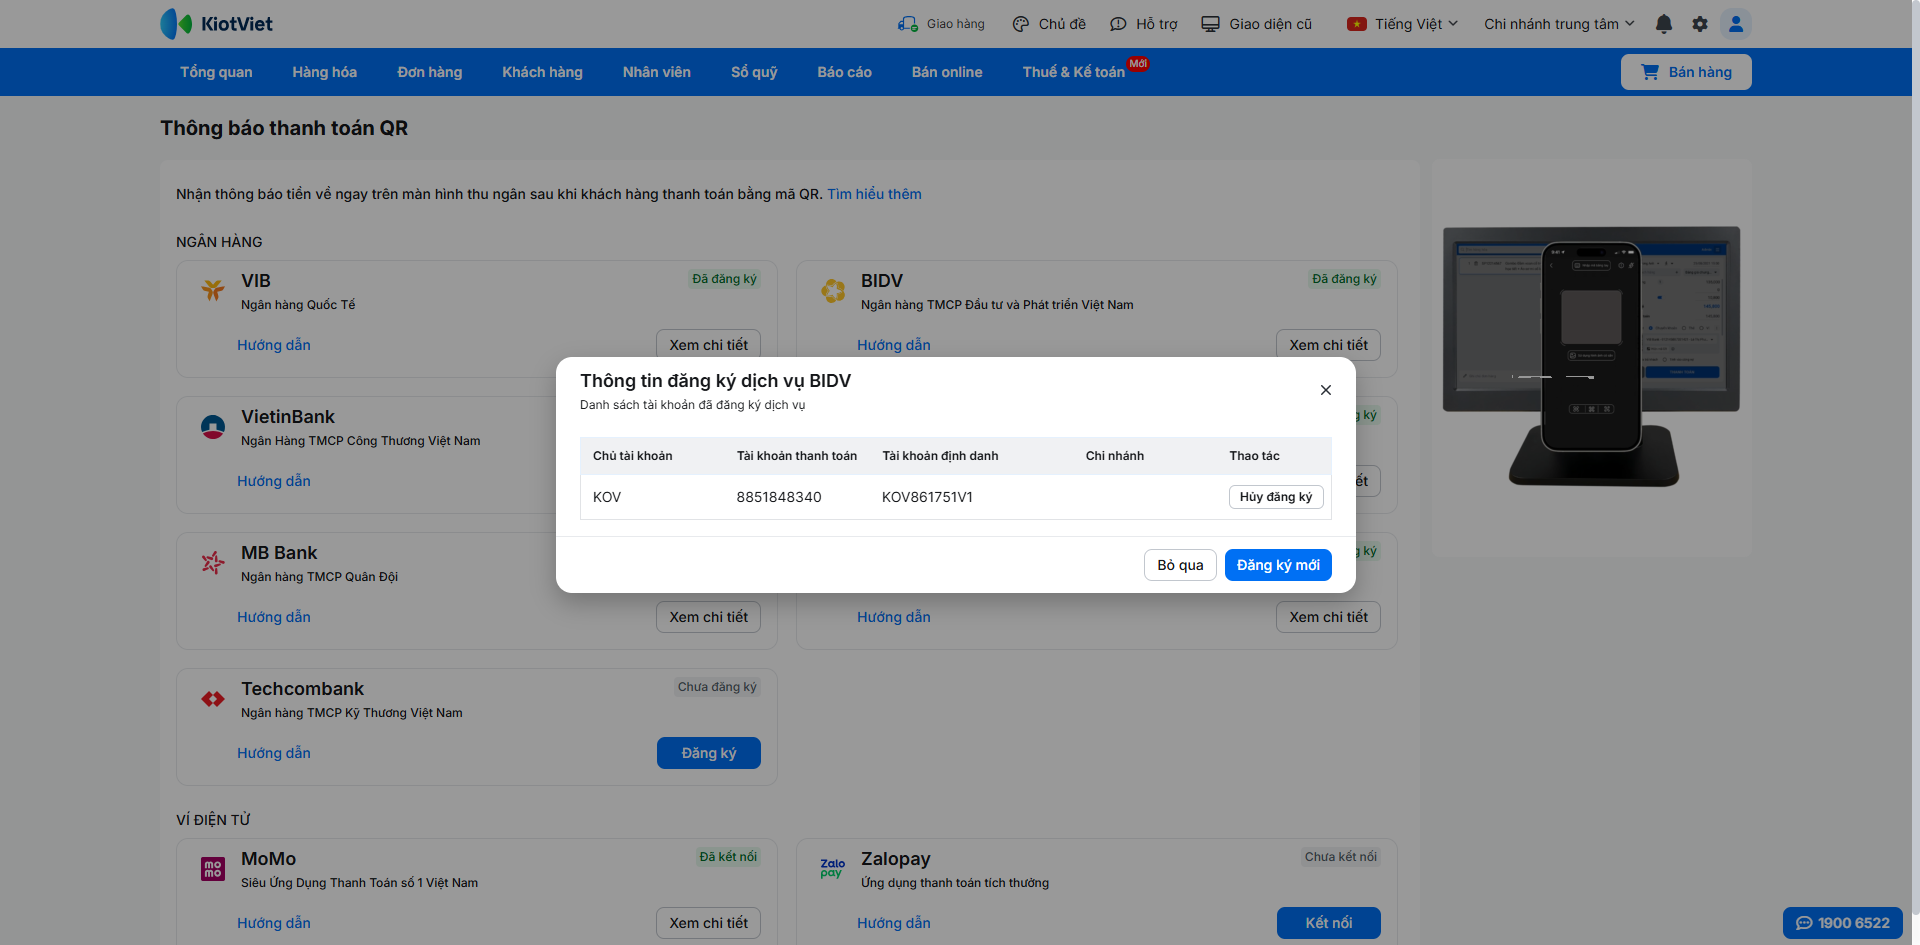
Task: Click Xem chi tiết for MoMo
Action: tap(709, 923)
